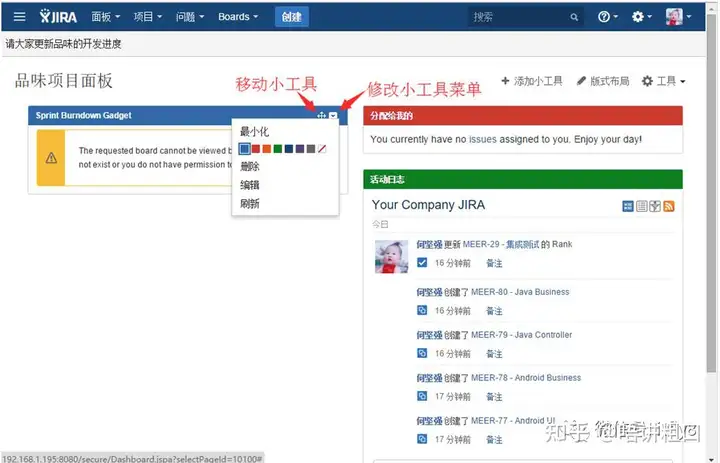Open MEER-79 - Java Controller link

[x=522, y=335]
